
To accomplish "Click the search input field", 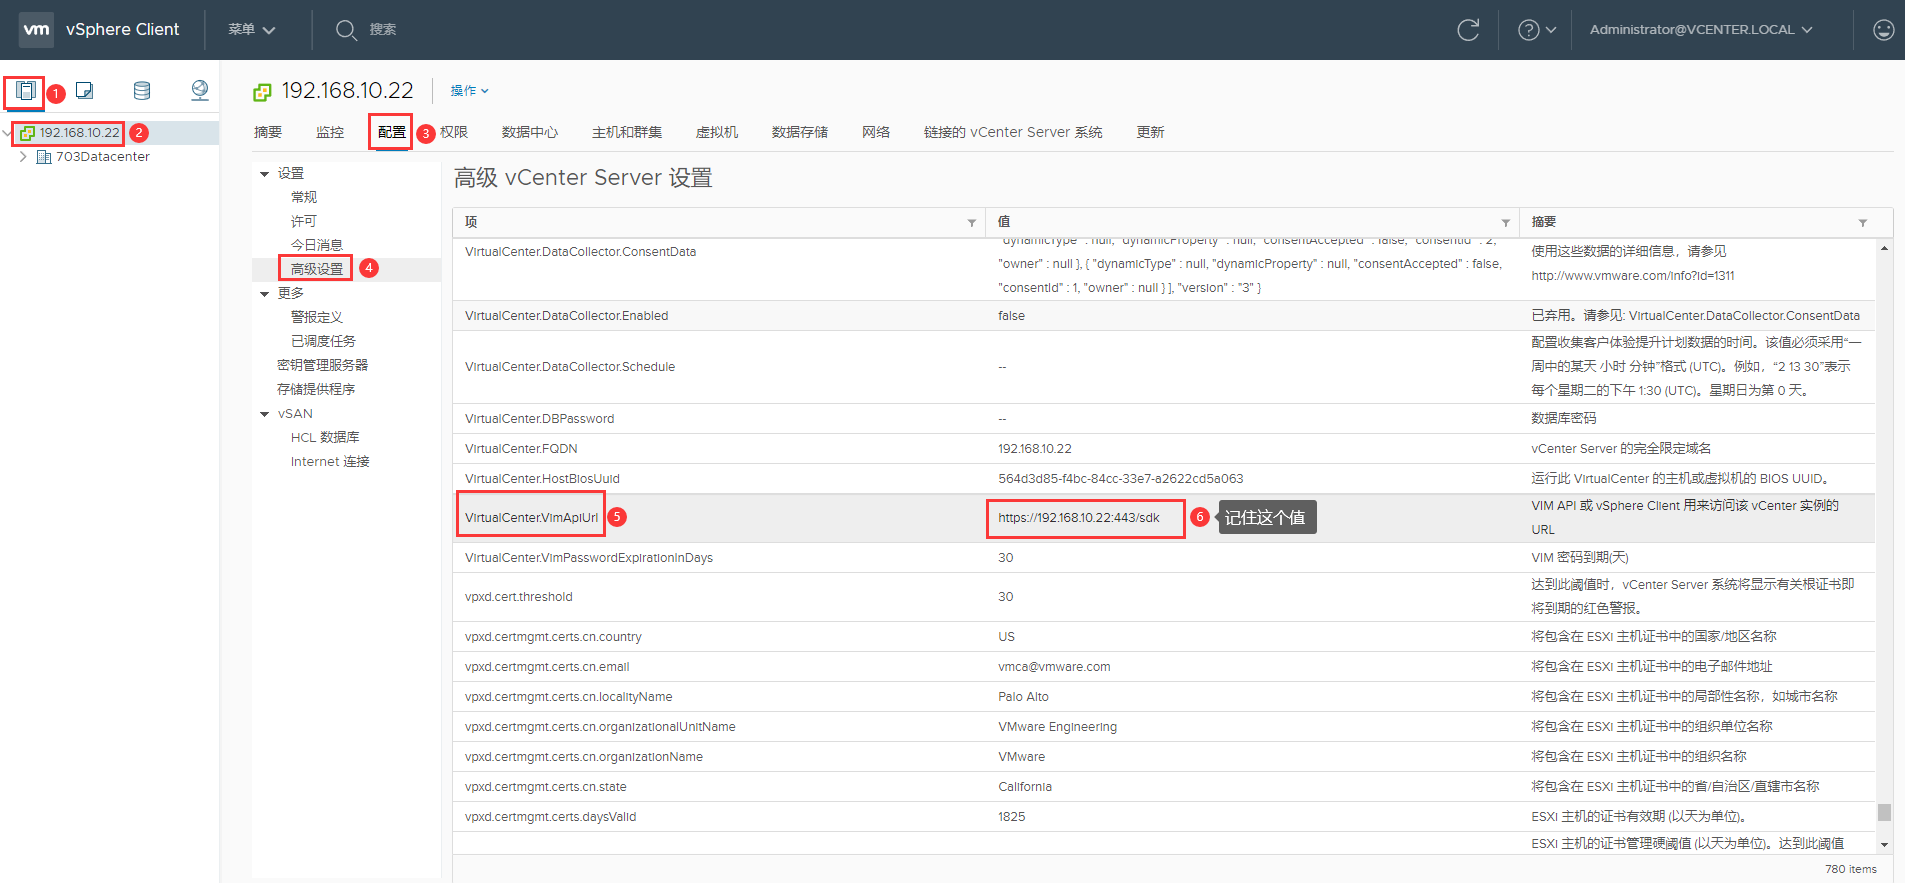I will coord(383,30).
